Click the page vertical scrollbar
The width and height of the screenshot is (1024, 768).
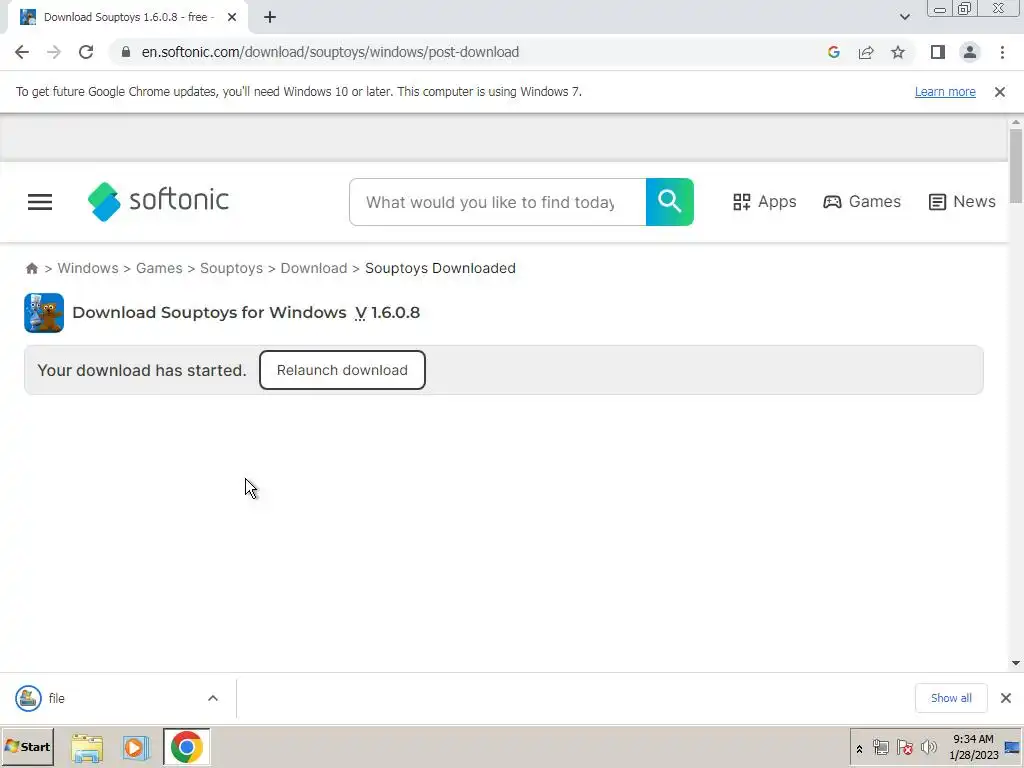1016,166
